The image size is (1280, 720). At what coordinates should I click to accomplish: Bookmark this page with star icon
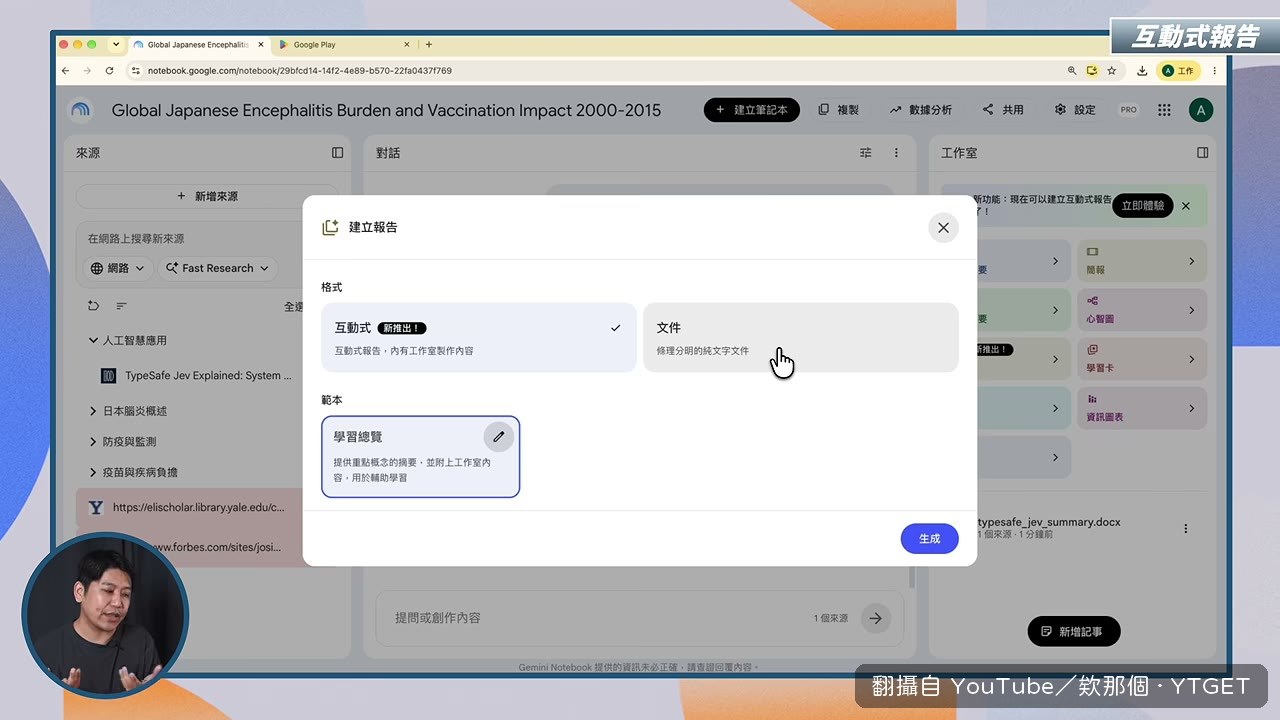click(x=1112, y=71)
